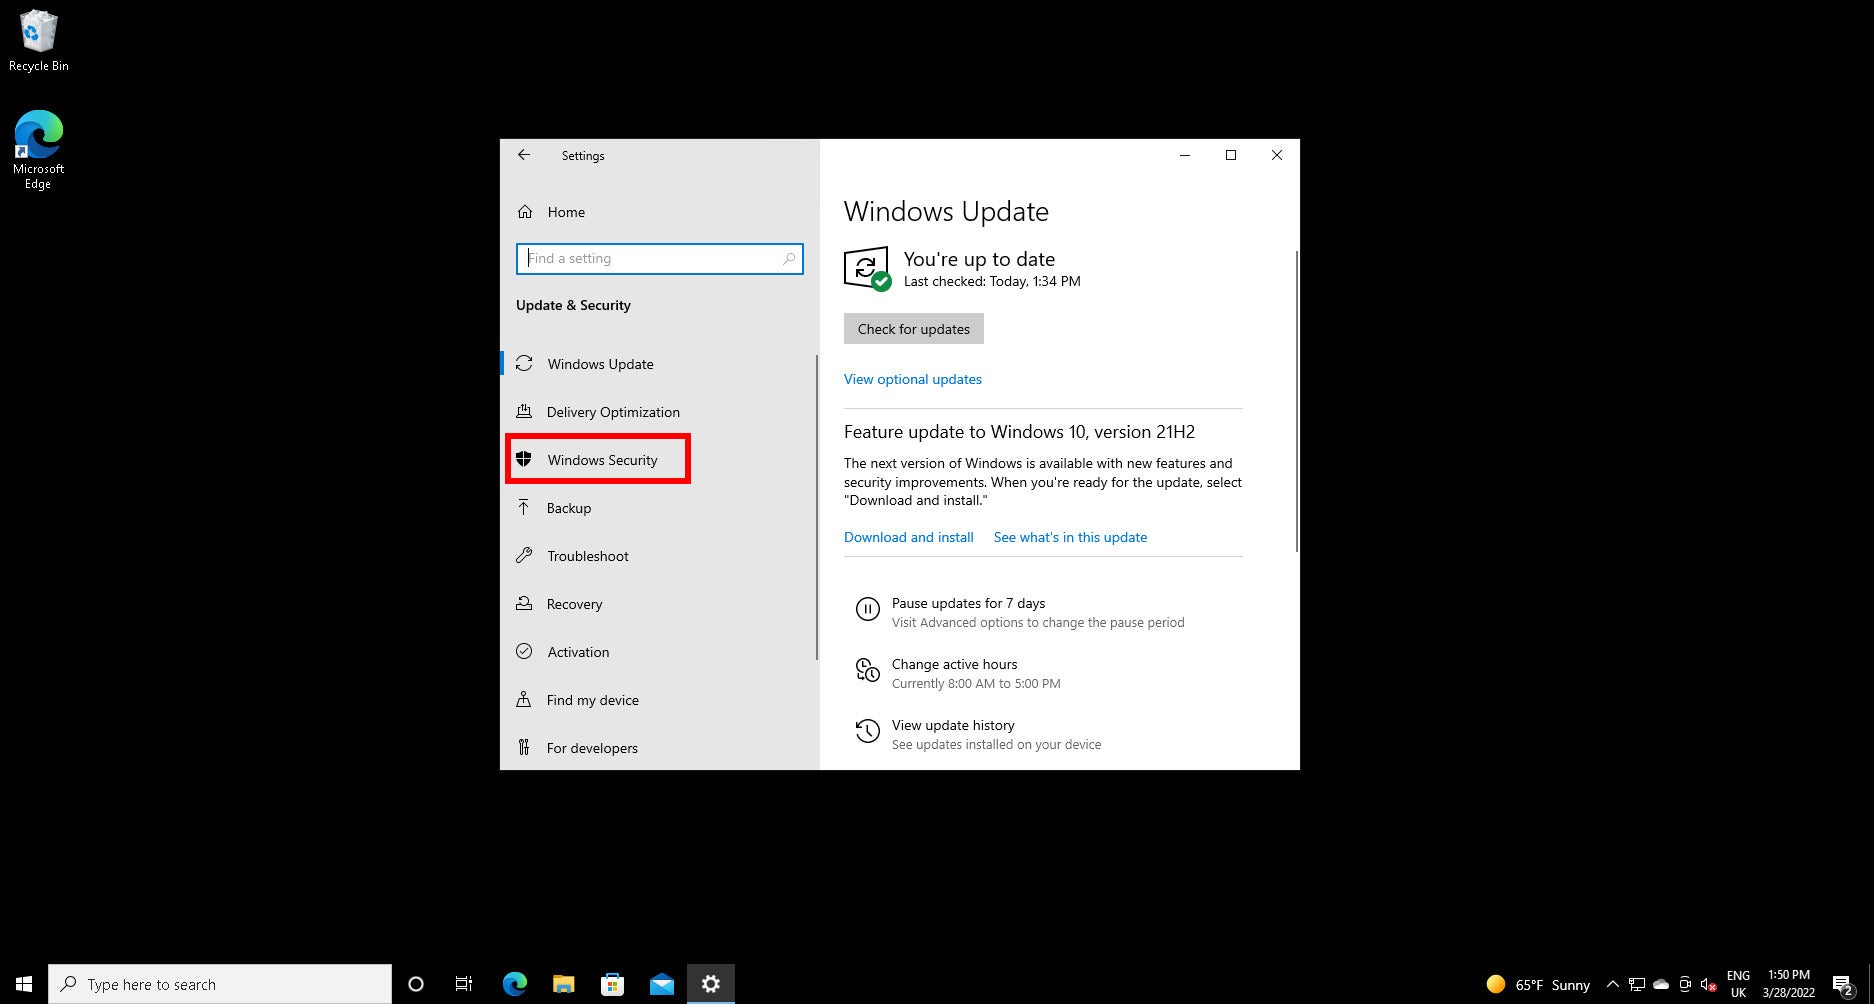This screenshot has width=1874, height=1004.
Task: Open 'See what's in this update' link
Action: click(1070, 537)
